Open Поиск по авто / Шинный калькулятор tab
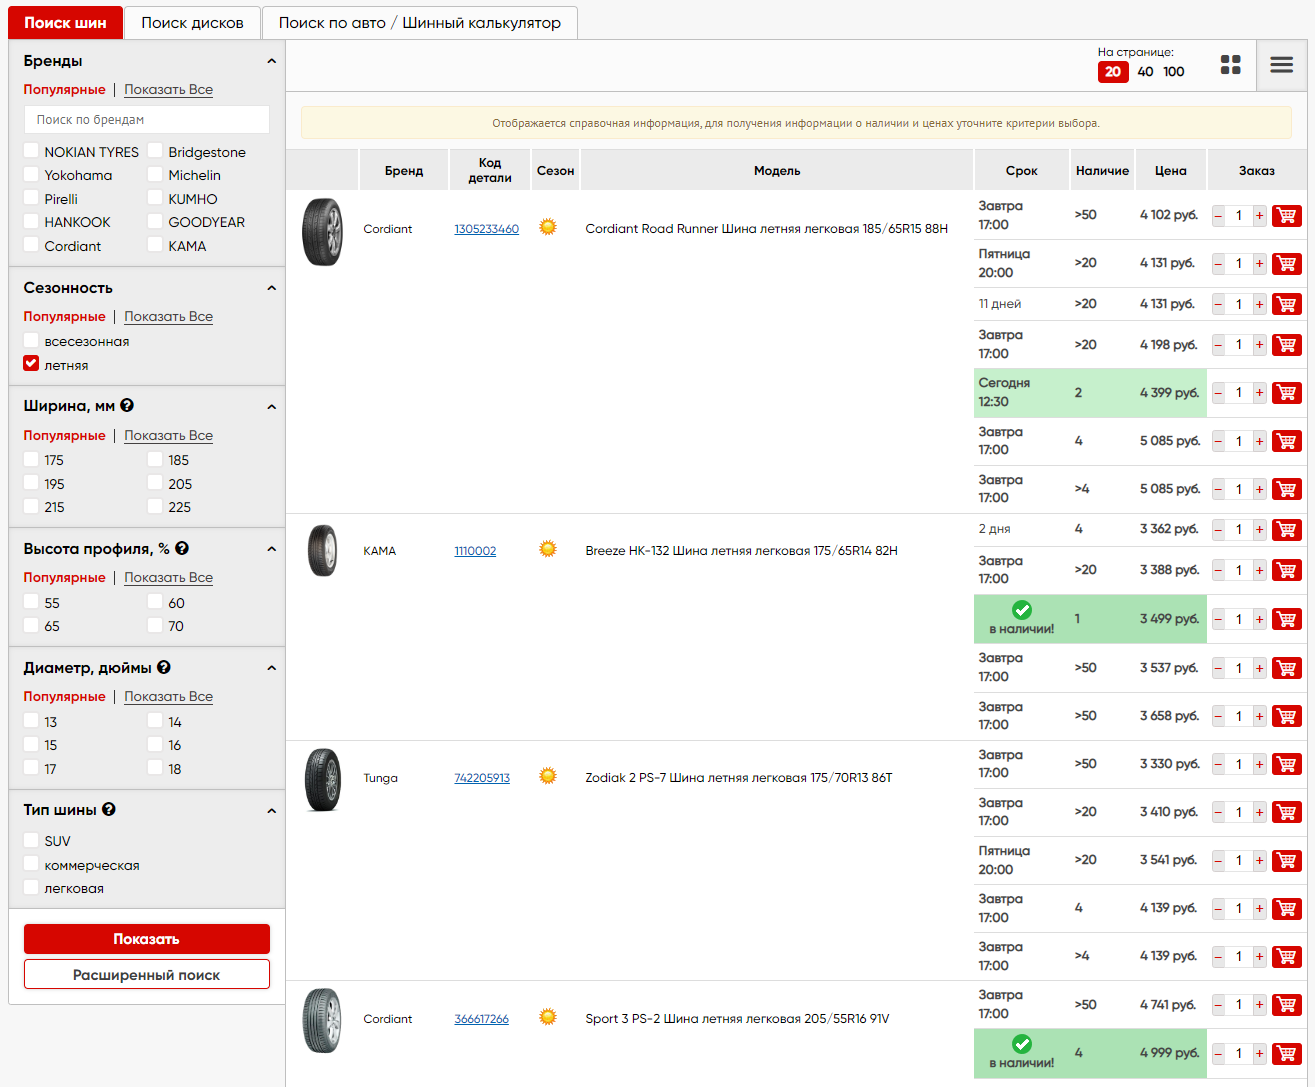 click(420, 22)
